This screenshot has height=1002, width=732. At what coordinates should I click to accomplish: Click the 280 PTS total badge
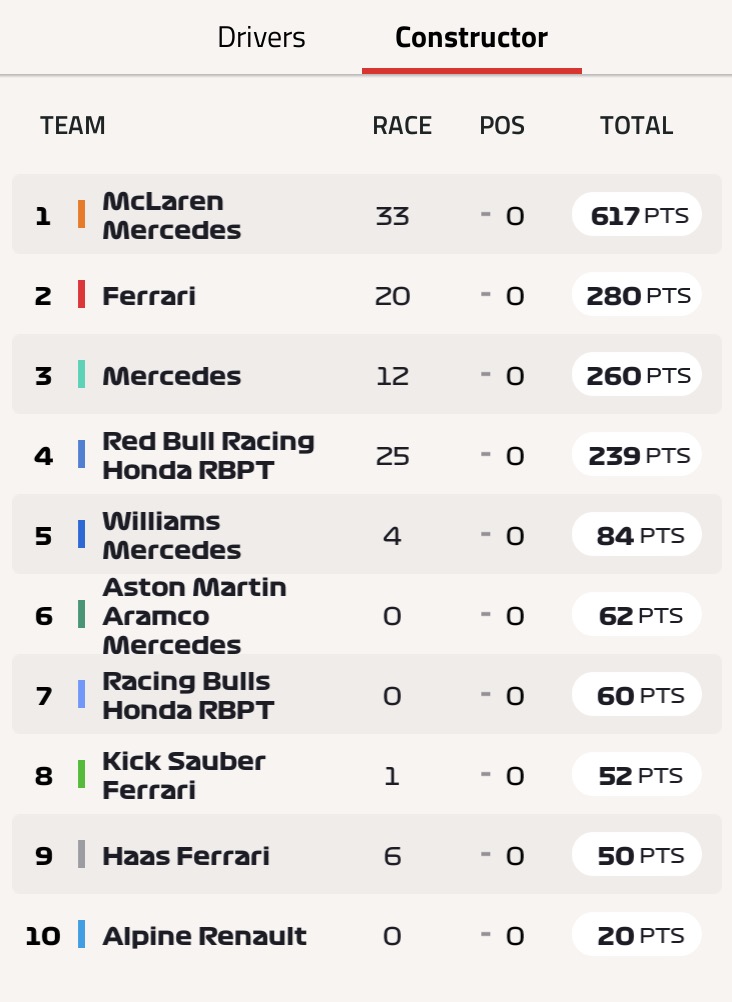point(637,294)
